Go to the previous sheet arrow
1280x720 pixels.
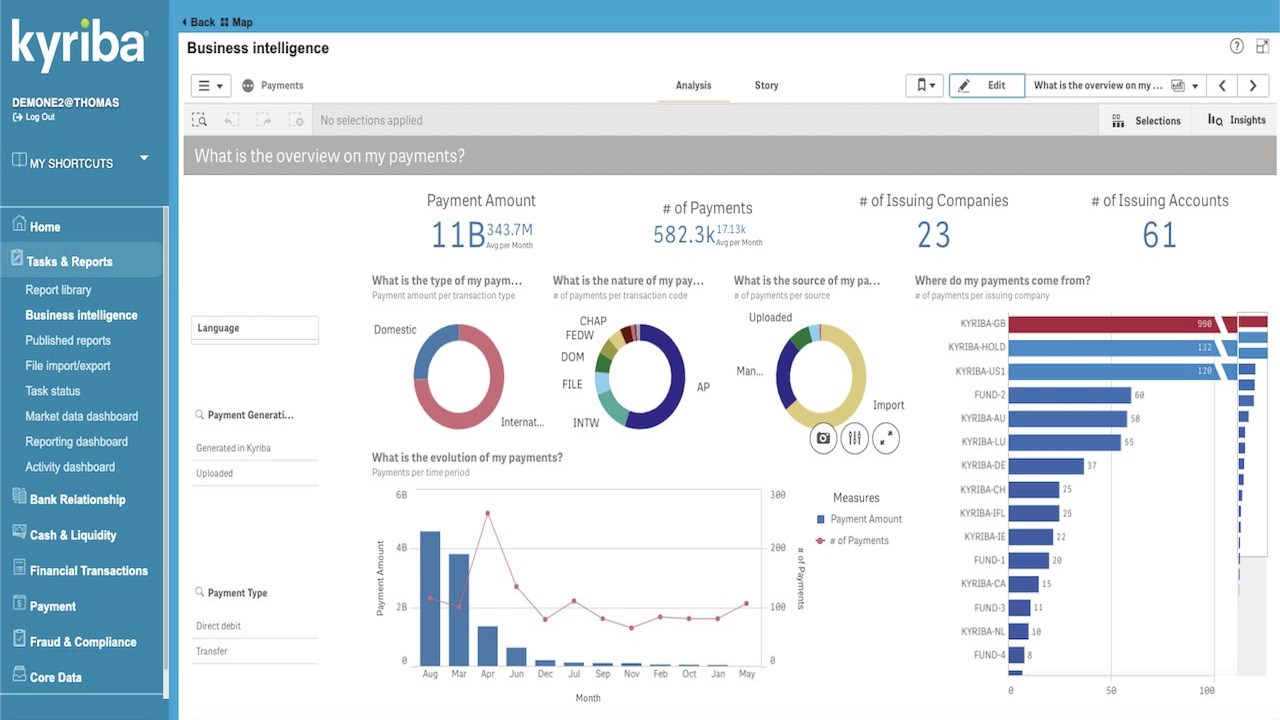[1222, 86]
